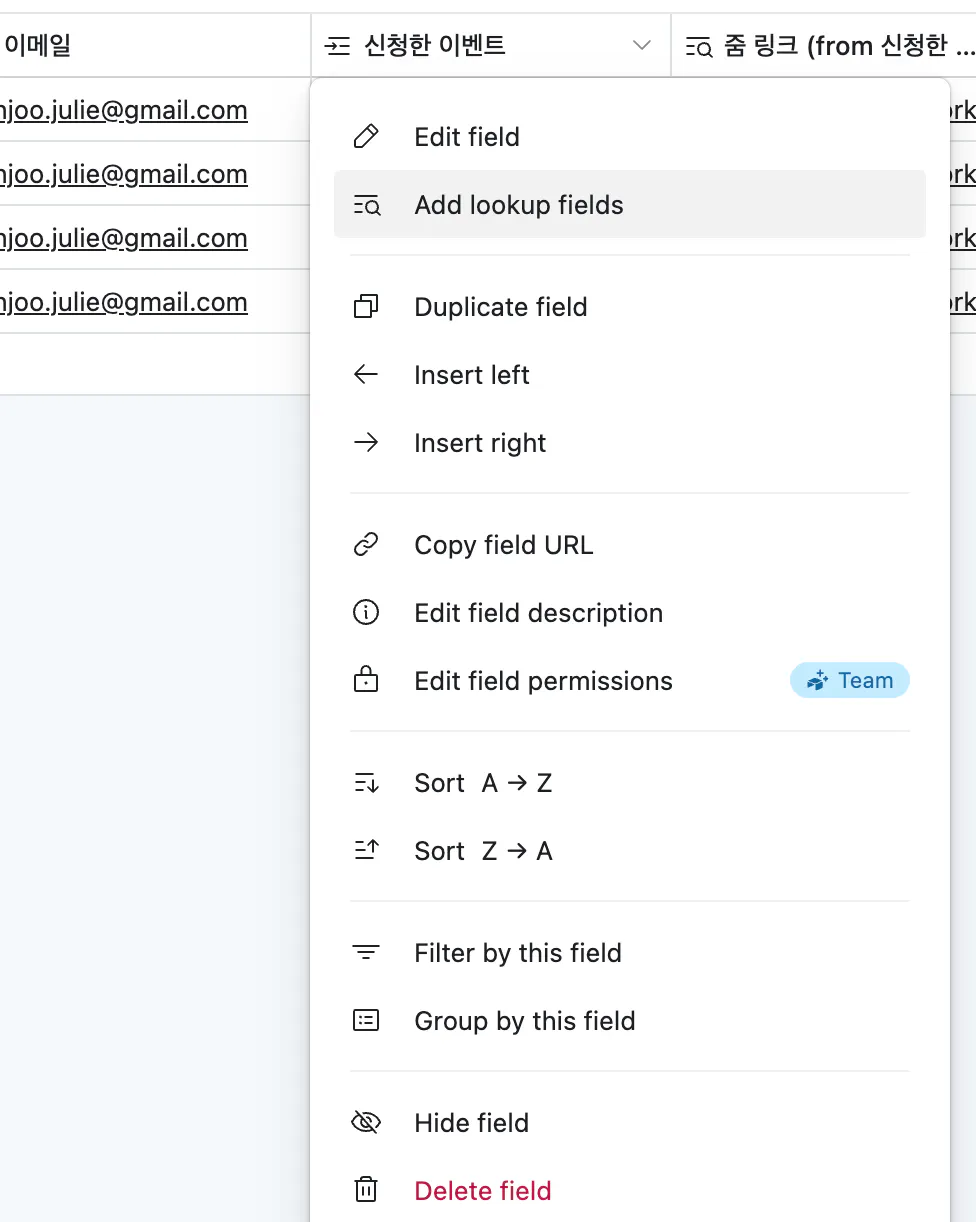Image resolution: width=976 pixels, height=1222 pixels.
Task: Click the left arrow Insert left icon
Action: coord(367,375)
